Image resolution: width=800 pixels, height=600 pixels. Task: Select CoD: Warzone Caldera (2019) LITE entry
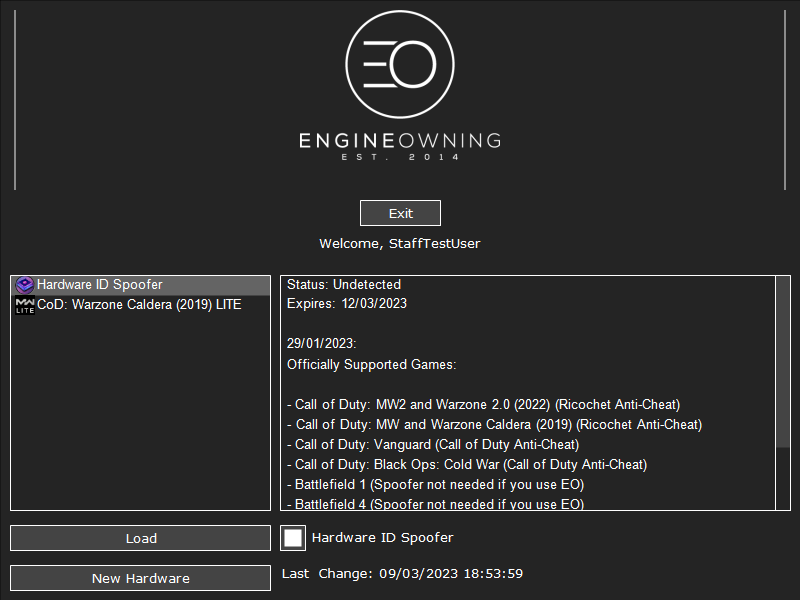(x=139, y=305)
